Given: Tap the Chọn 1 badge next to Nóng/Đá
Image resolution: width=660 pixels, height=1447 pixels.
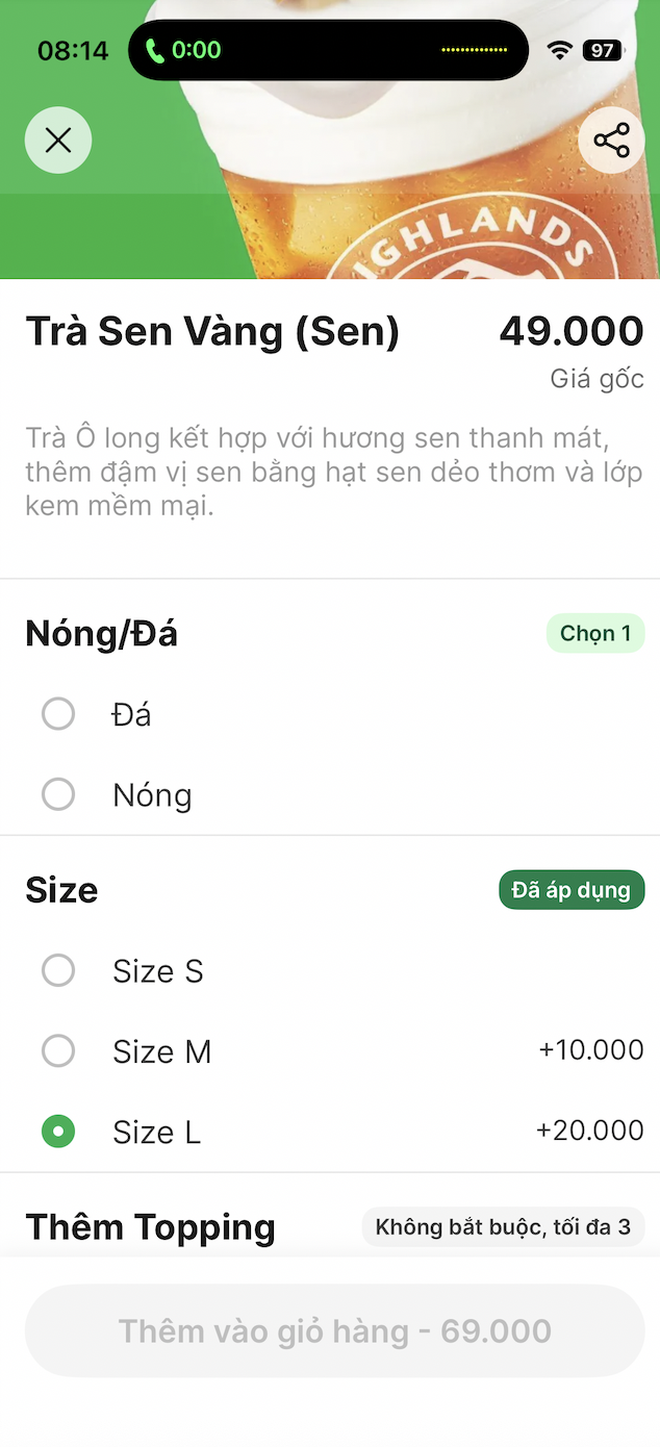Looking at the screenshot, I should pyautogui.click(x=595, y=633).
